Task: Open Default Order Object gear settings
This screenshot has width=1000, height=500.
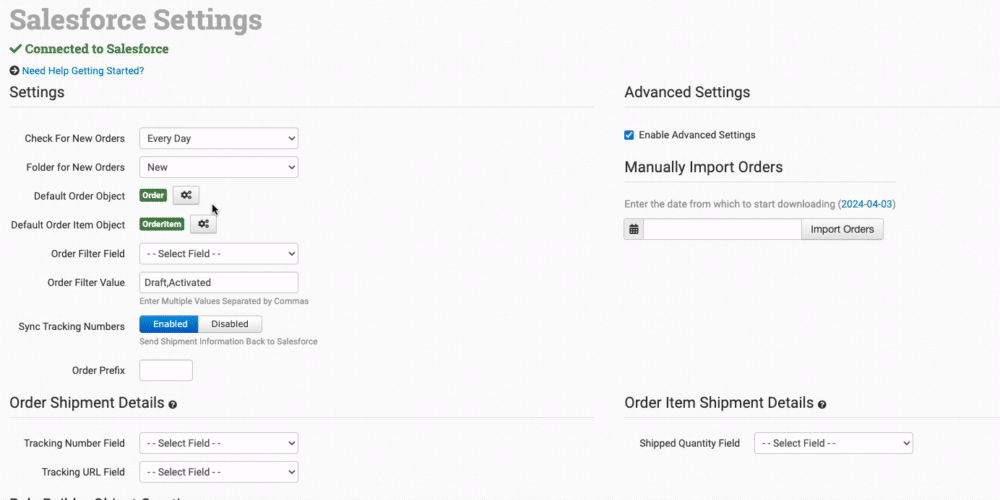Action: [x=186, y=196]
